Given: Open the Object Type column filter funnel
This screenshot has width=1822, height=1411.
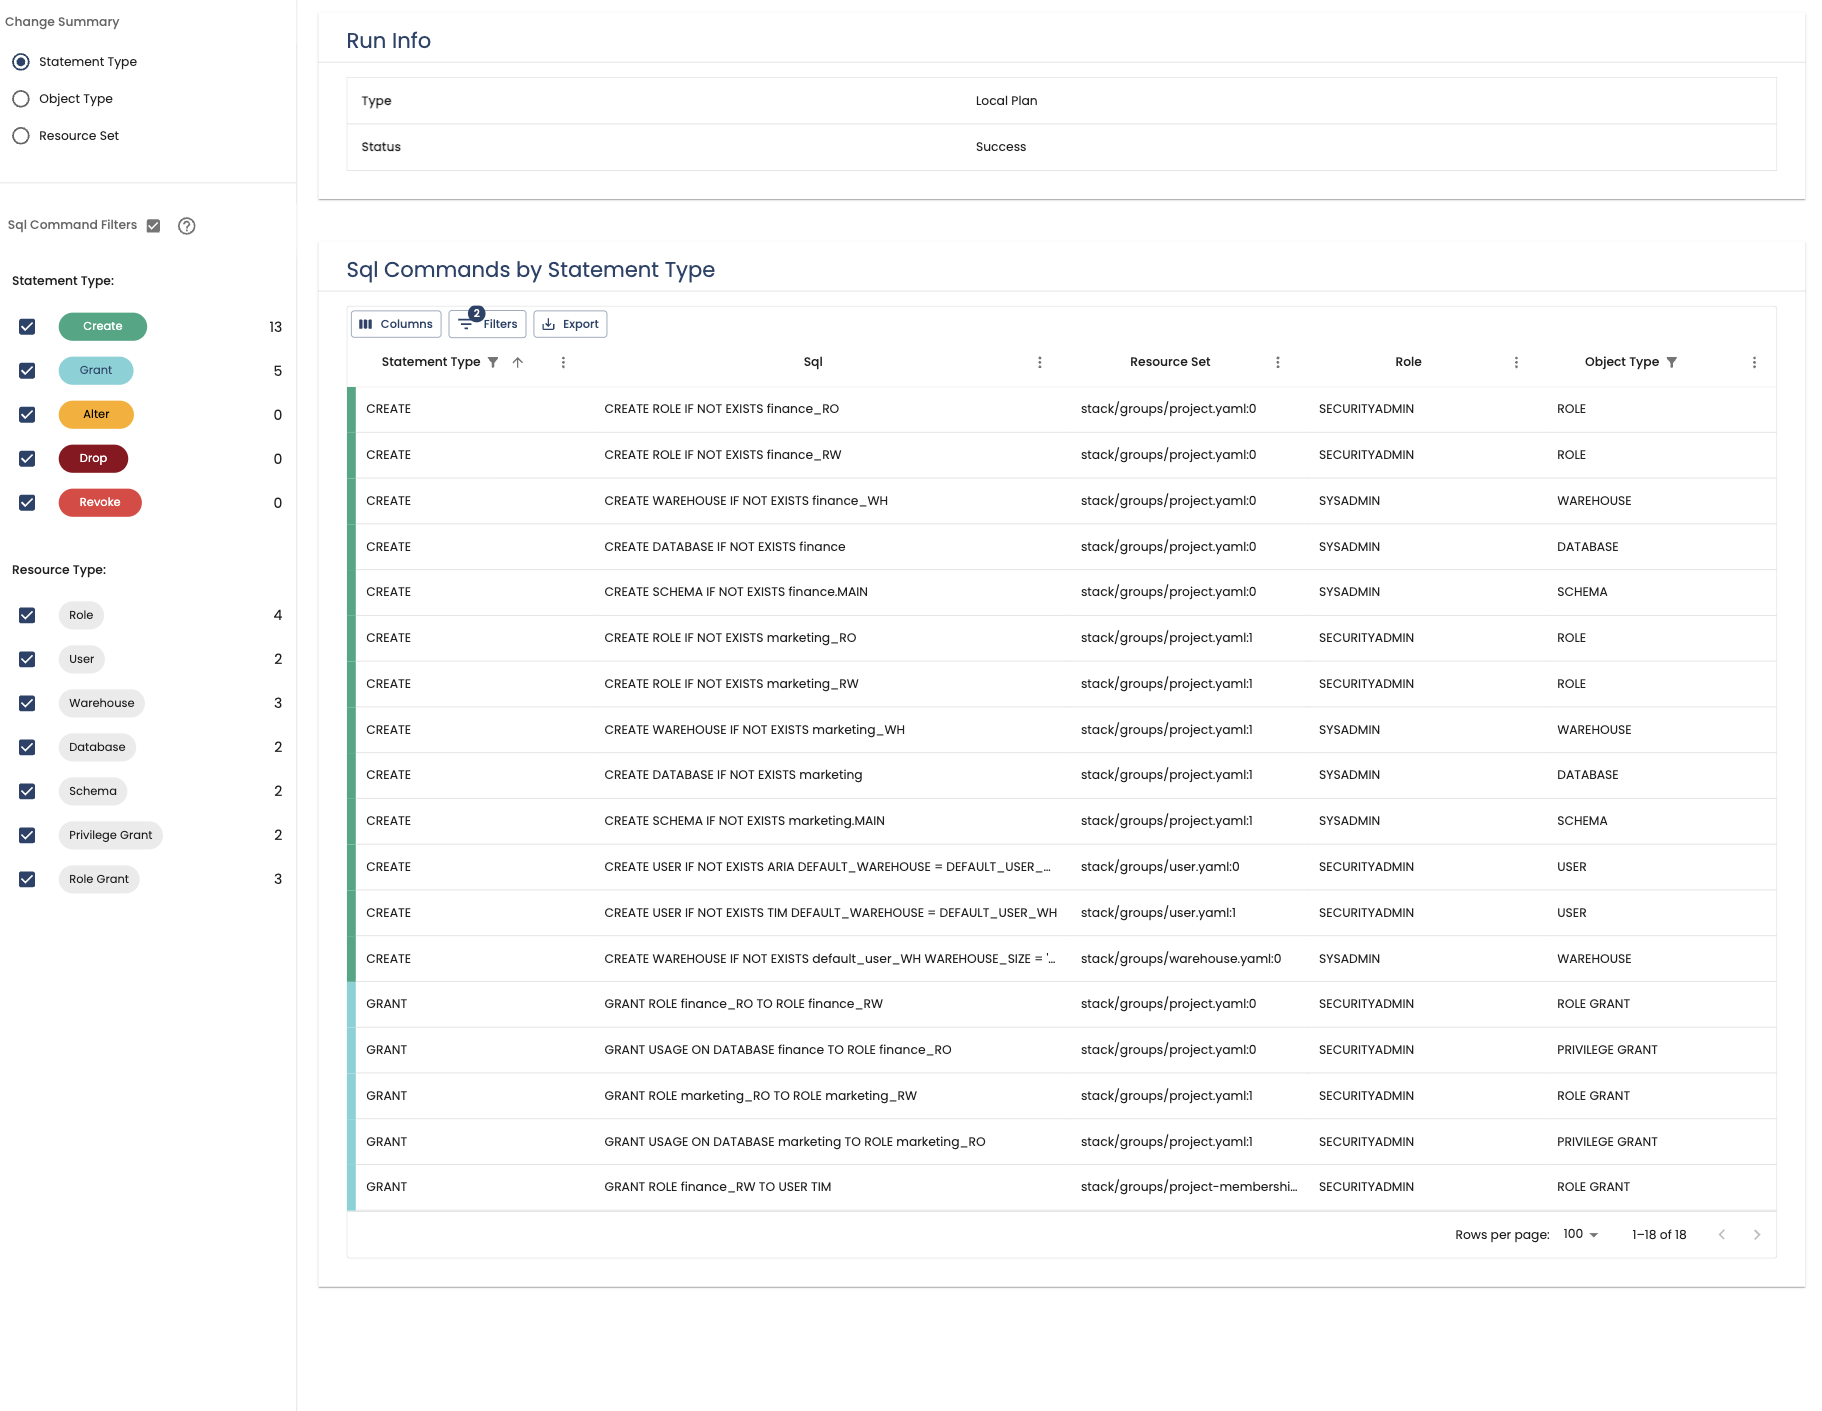Looking at the screenshot, I should click(1673, 362).
